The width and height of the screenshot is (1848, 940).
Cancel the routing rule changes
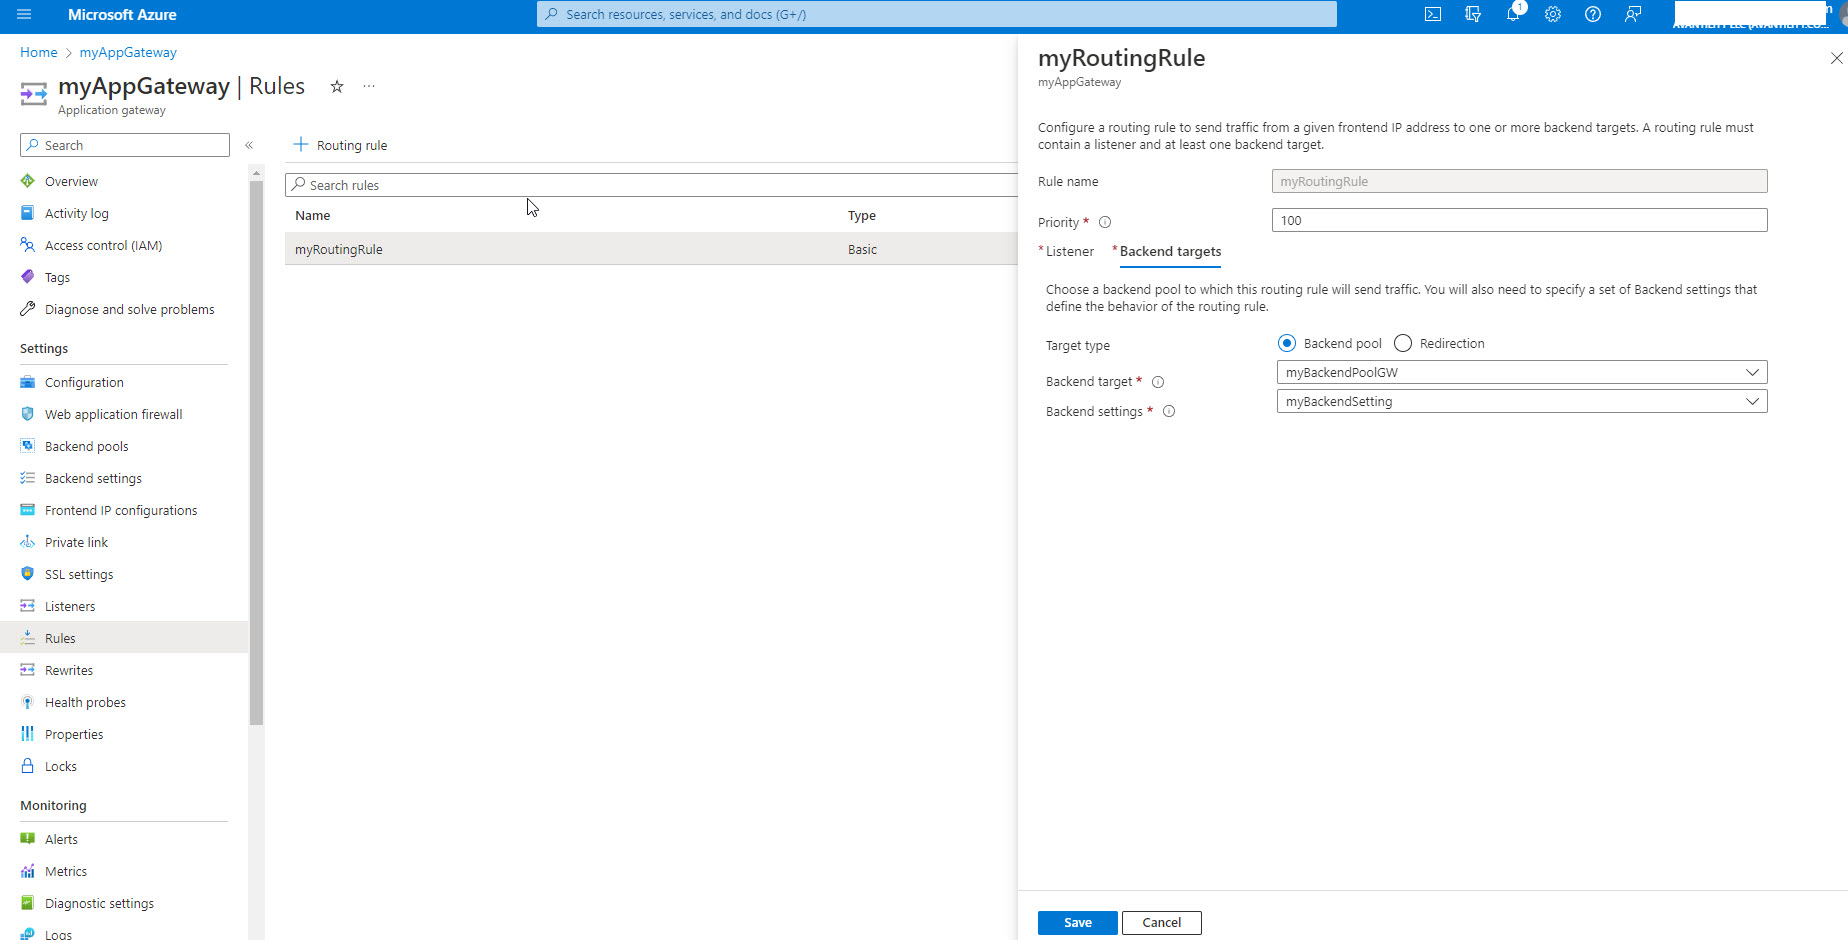point(1161,923)
